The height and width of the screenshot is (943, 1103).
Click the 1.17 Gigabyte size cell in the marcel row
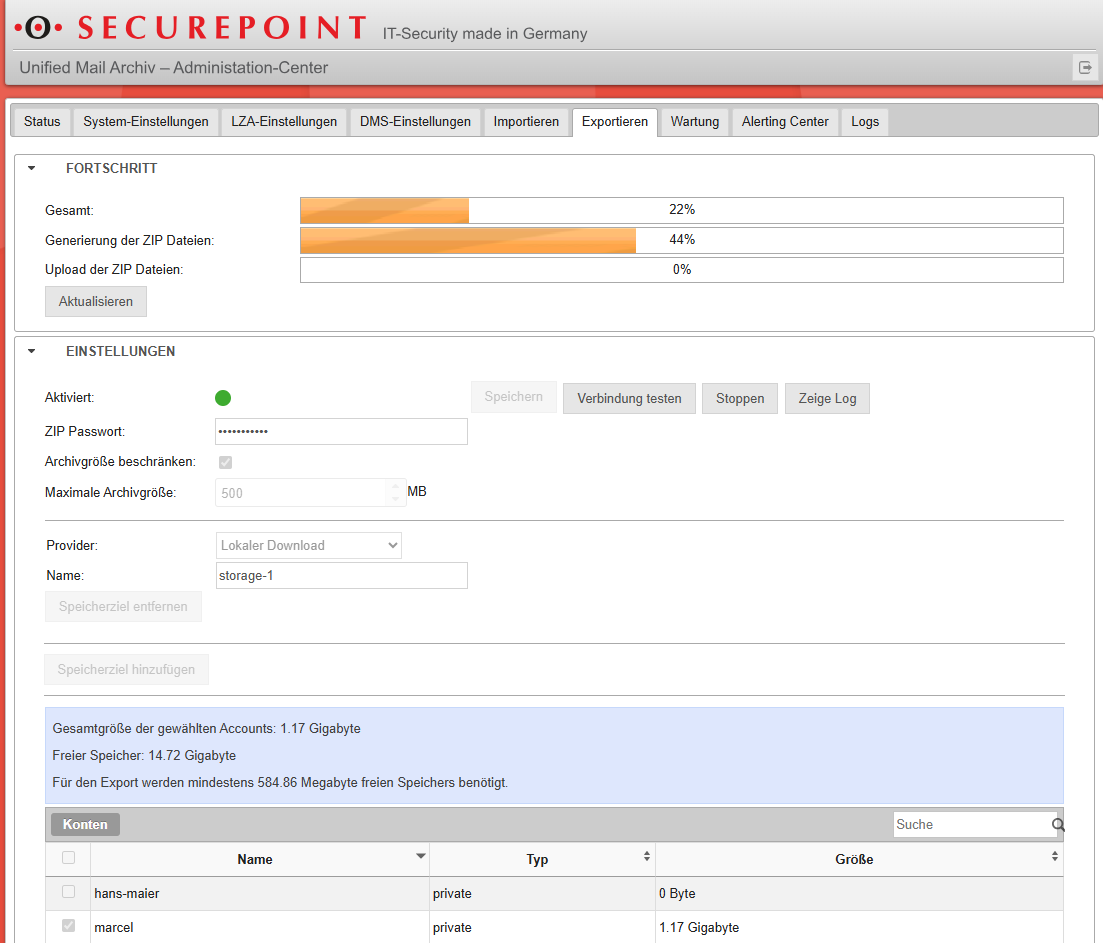click(x=859, y=928)
